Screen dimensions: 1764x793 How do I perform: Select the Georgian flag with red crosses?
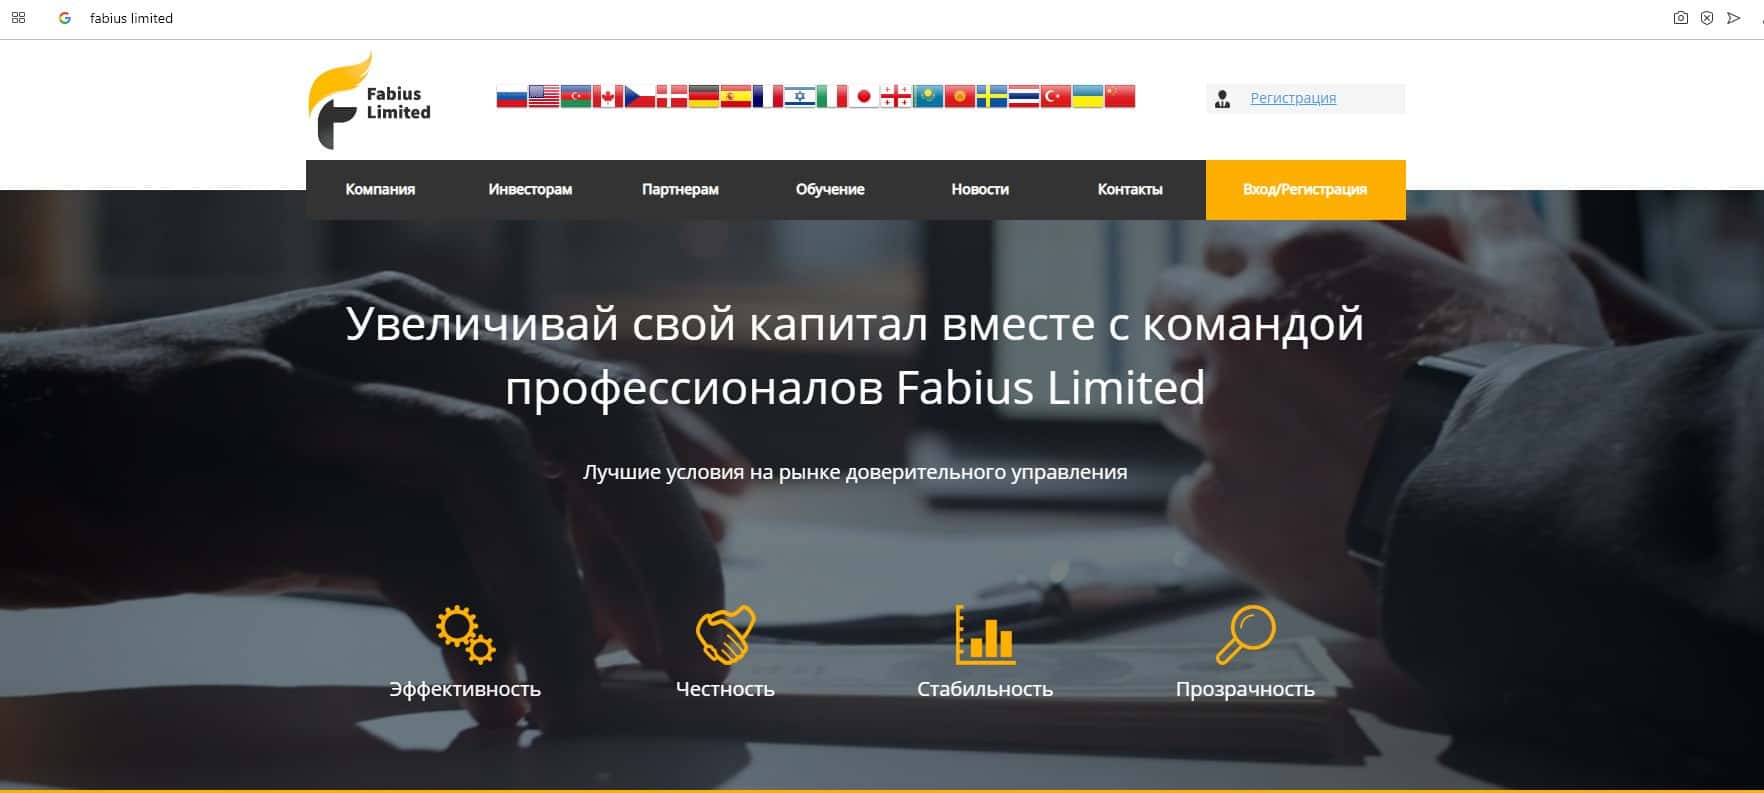pyautogui.click(x=896, y=96)
